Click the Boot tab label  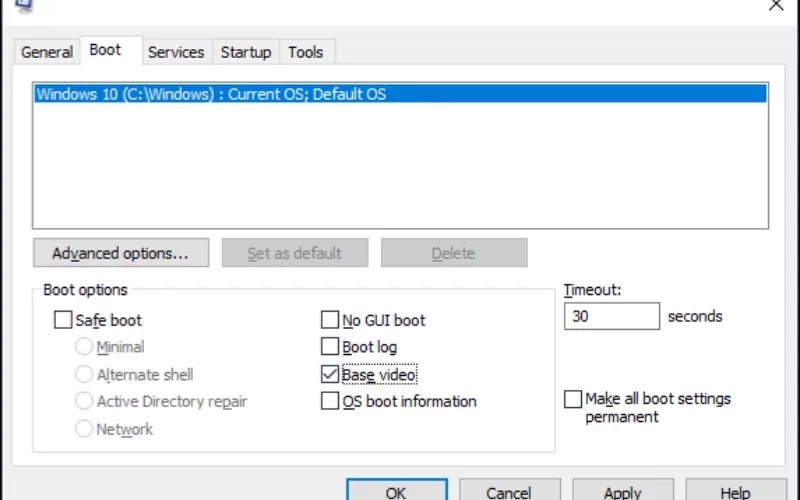click(x=105, y=50)
